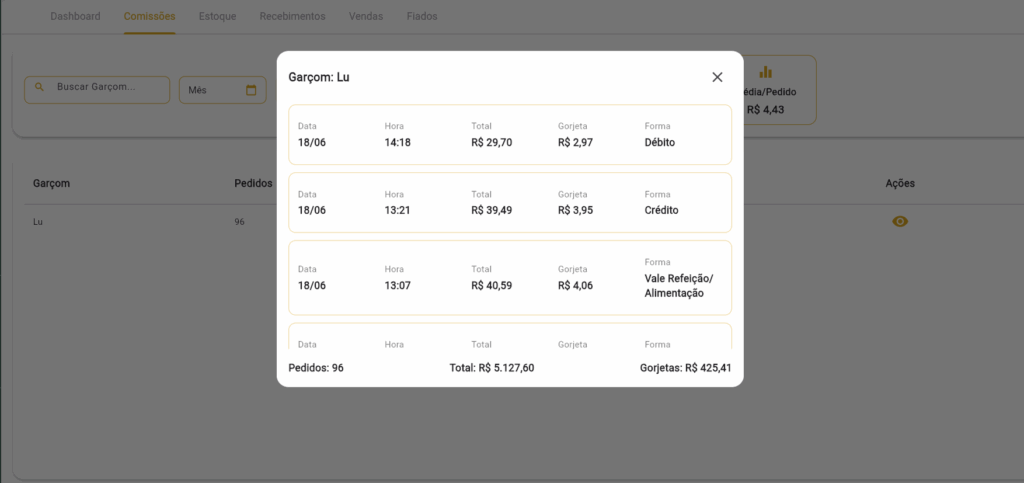Click the Ações column header
The height and width of the screenshot is (483, 1024).
pyautogui.click(x=900, y=183)
